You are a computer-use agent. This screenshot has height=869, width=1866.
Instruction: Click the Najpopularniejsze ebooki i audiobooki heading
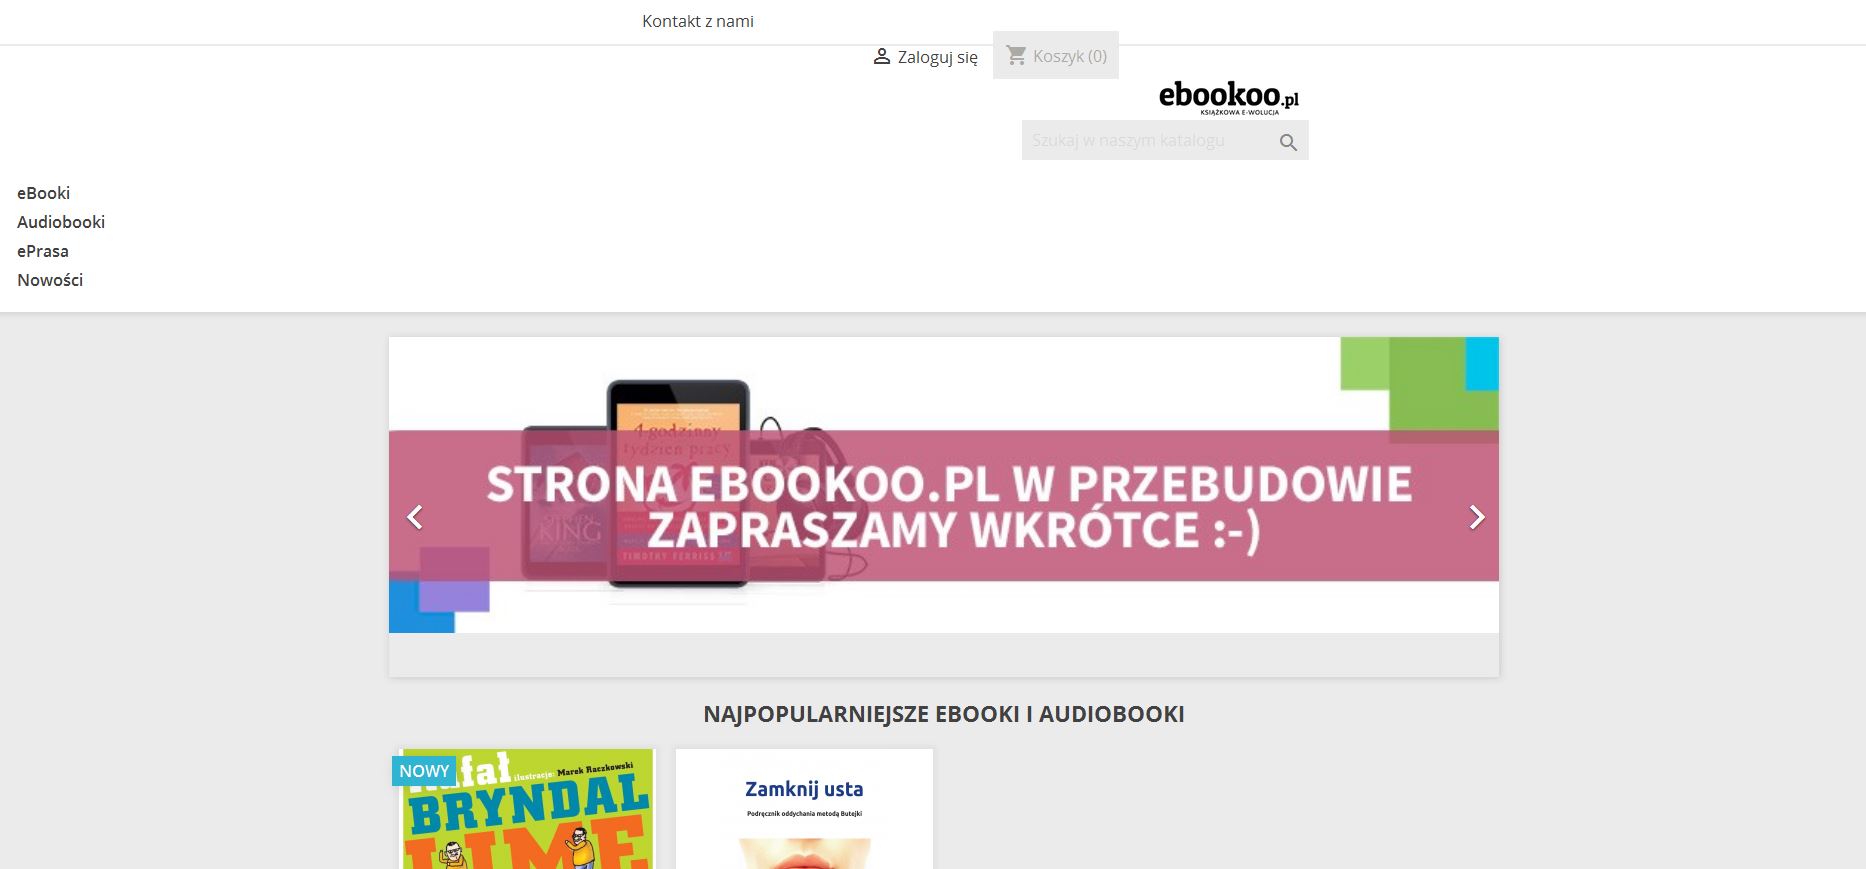pos(944,714)
